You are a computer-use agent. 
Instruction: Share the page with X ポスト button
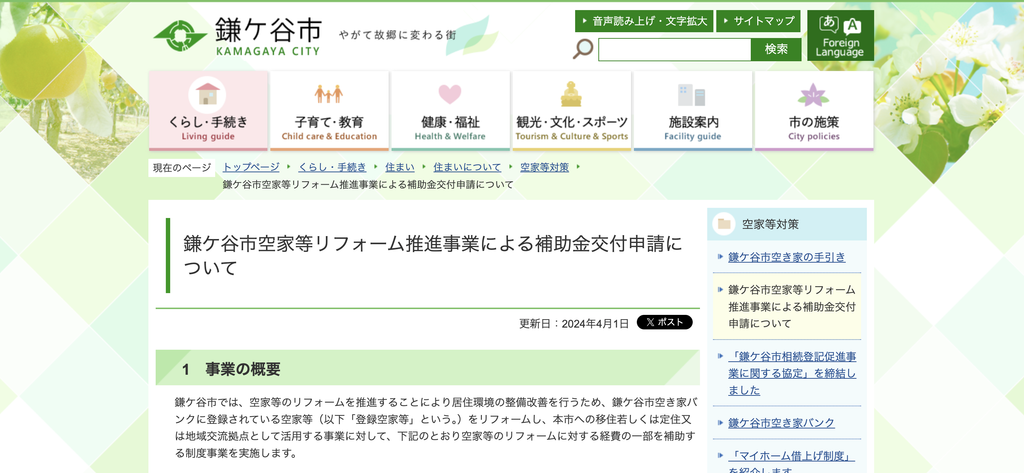pos(664,322)
